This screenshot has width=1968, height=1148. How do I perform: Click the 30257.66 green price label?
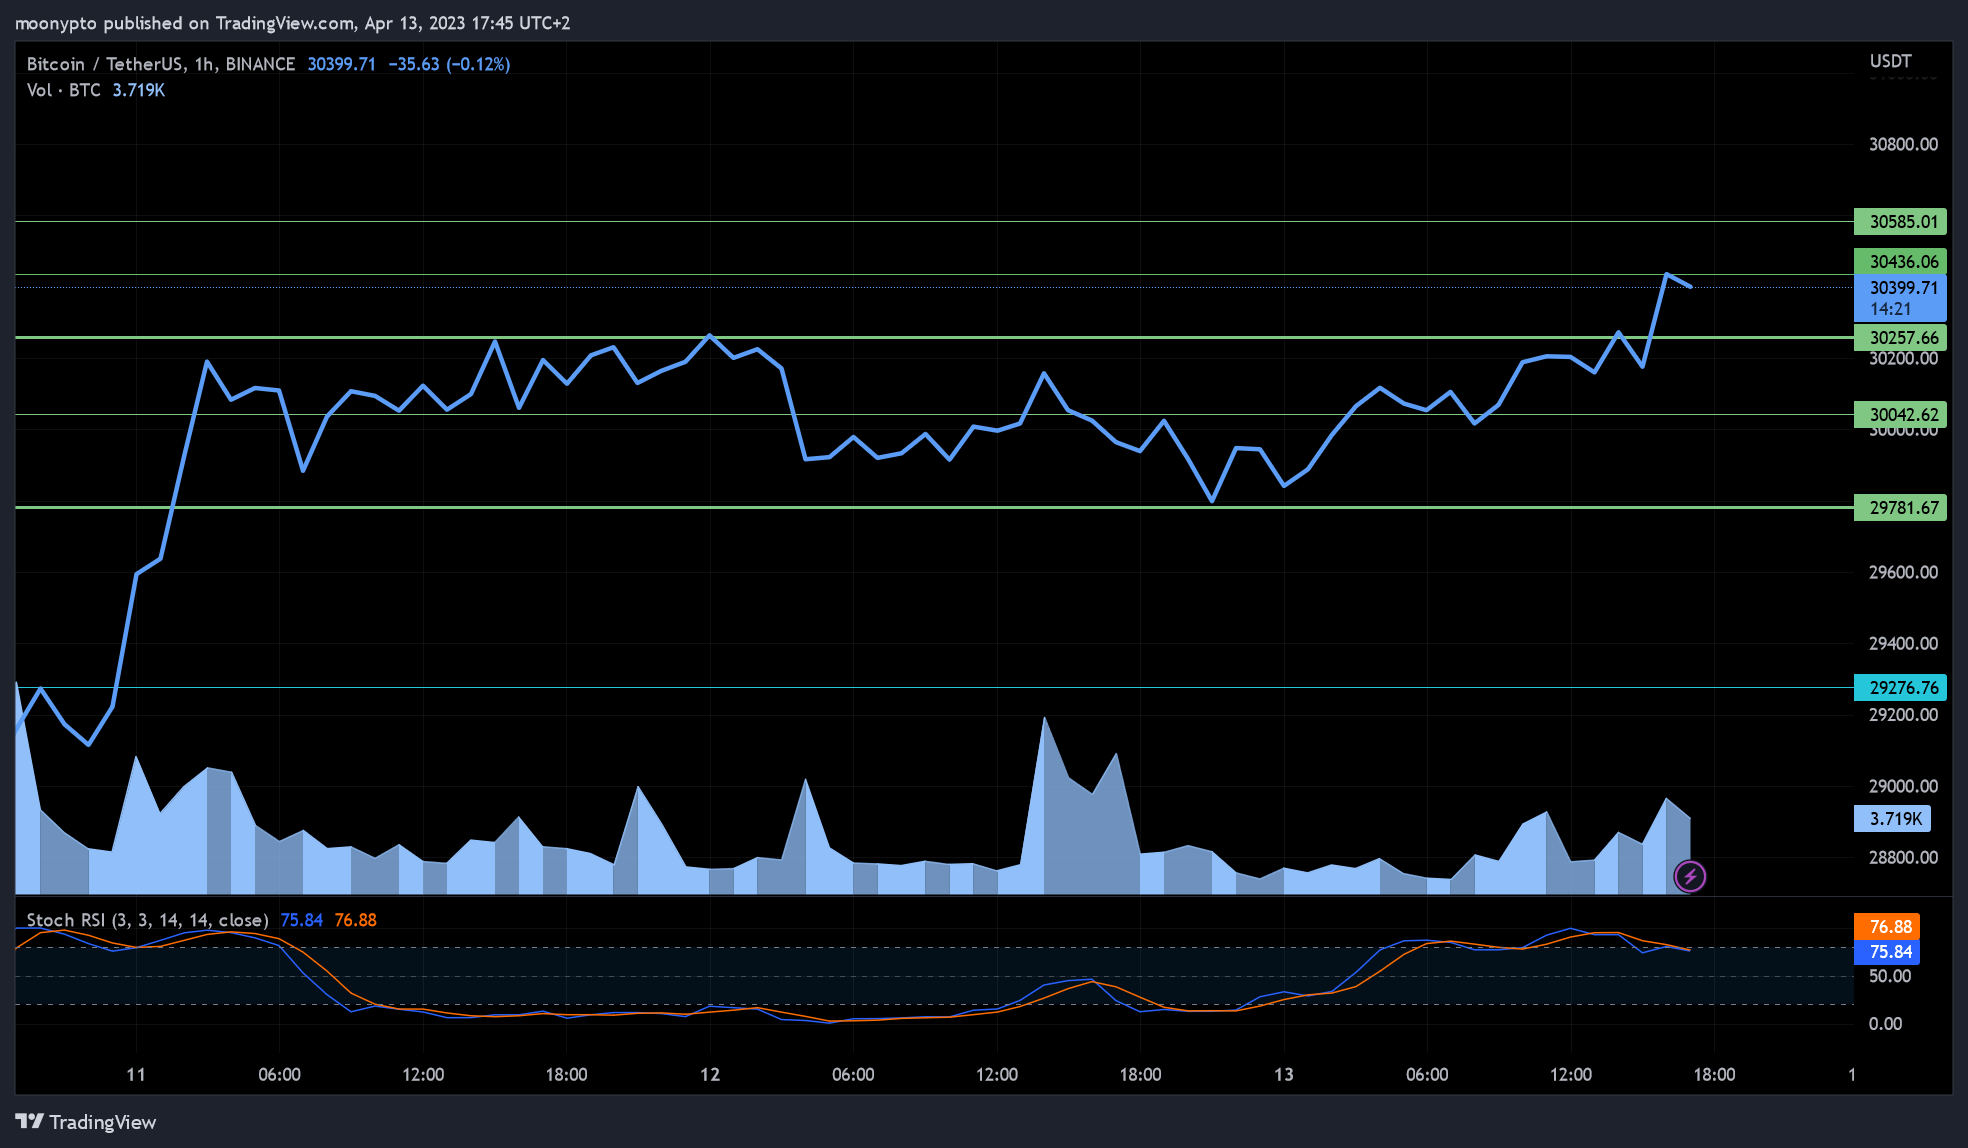(x=1900, y=338)
